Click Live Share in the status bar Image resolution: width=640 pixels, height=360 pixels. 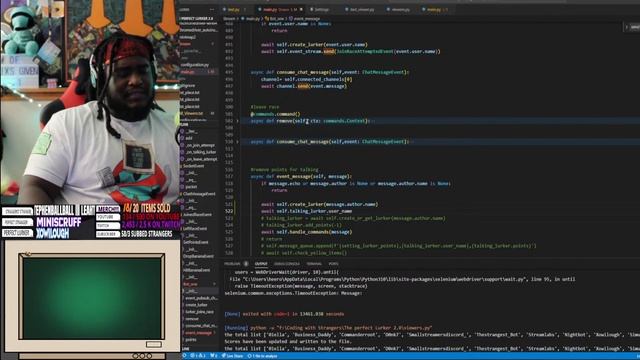point(232,356)
